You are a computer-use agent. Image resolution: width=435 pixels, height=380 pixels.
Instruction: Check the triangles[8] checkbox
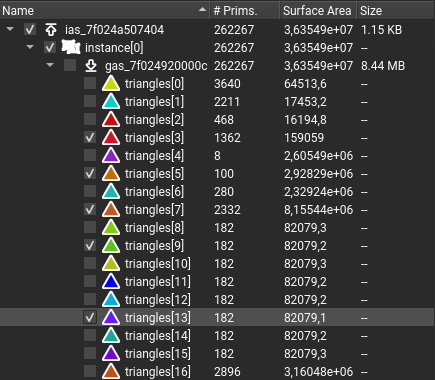point(90,227)
